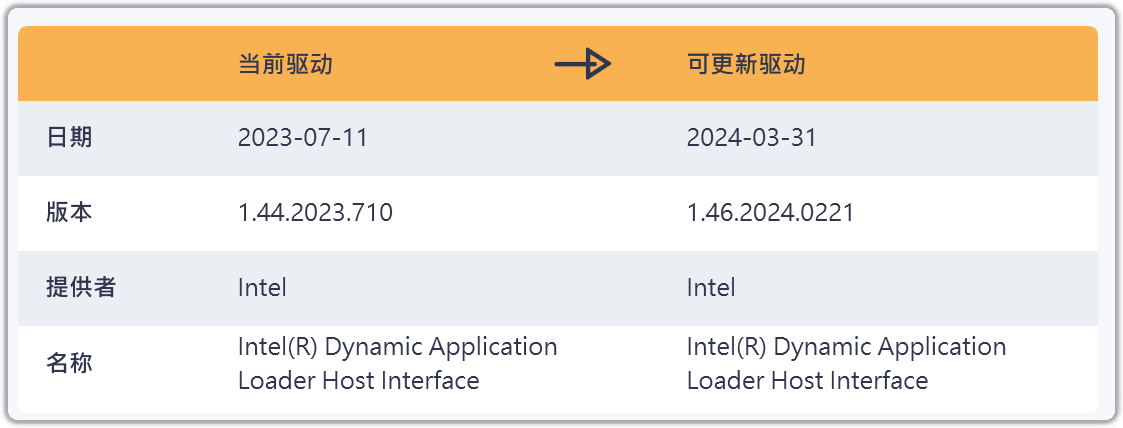Select updatable driver name Intel(R) Dynamic Application
This screenshot has height=428, width=1123.
[x=847, y=347]
